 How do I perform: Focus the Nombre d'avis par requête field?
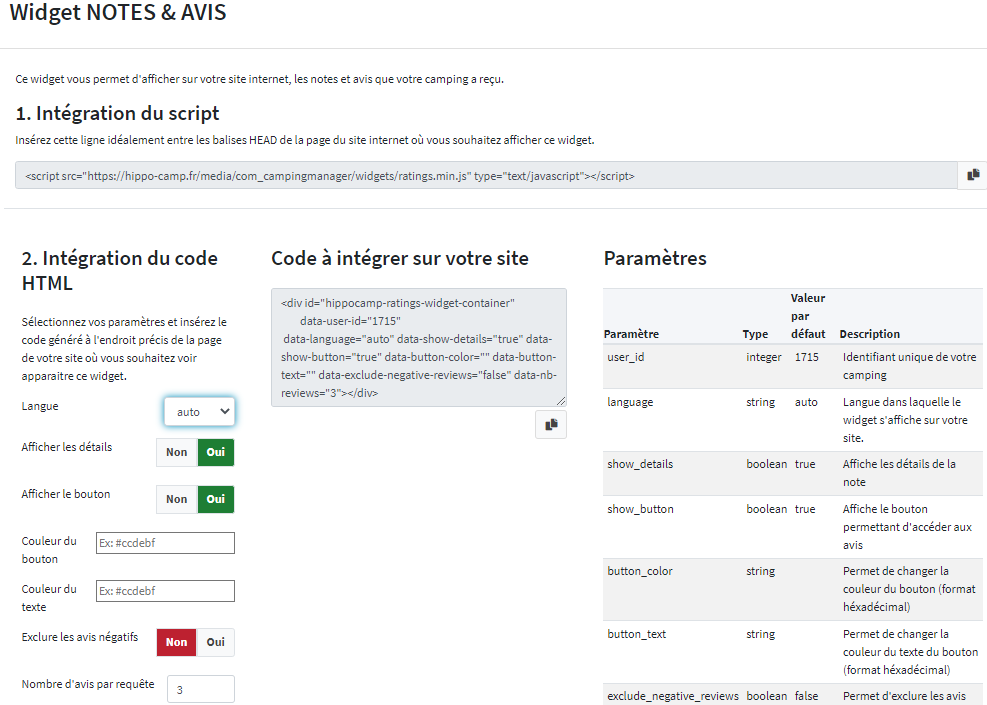point(200,689)
